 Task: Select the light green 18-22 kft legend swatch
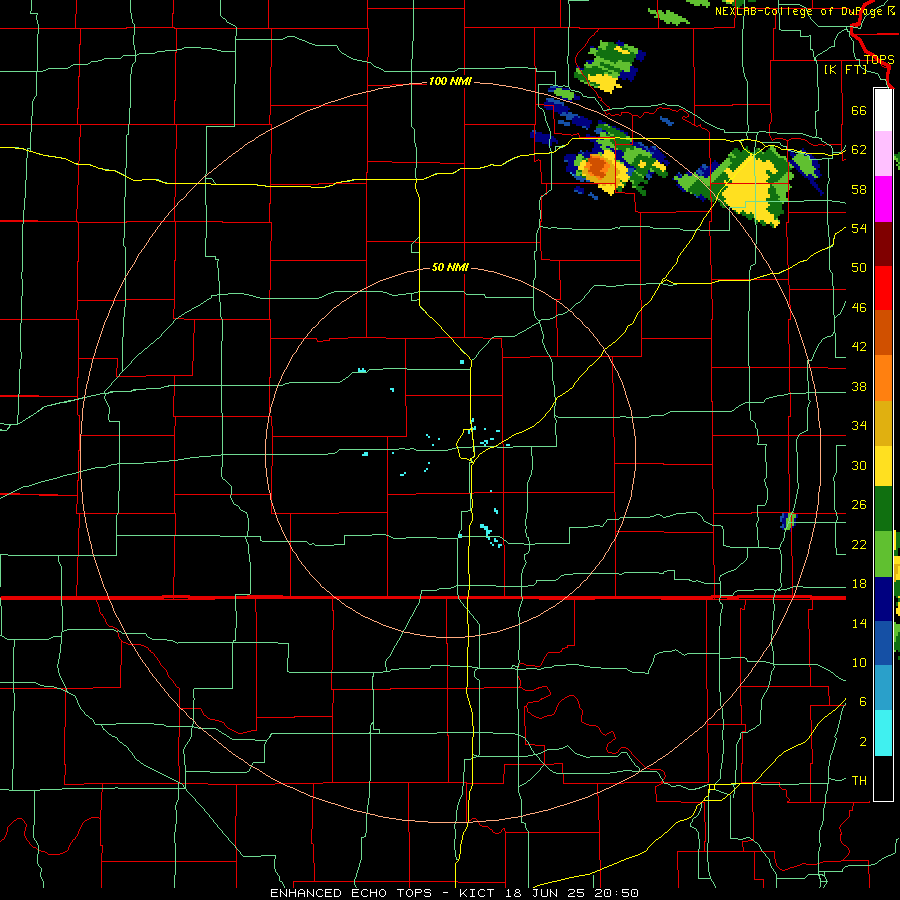[x=883, y=554]
